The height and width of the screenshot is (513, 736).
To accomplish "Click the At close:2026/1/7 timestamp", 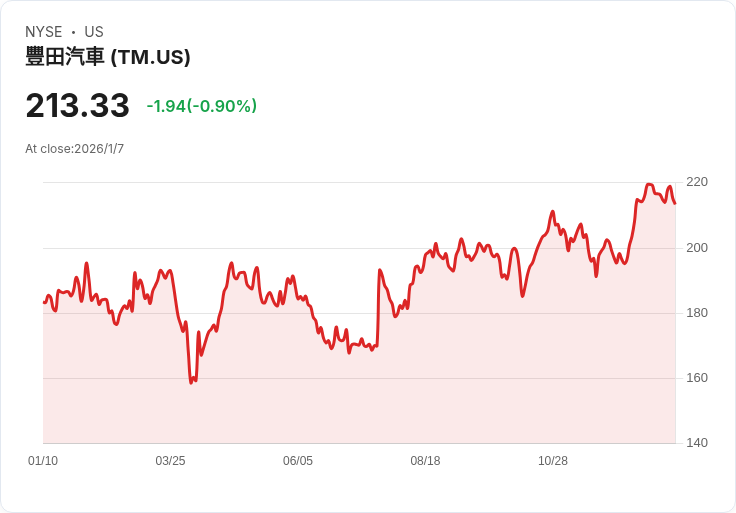I will 75,149.
